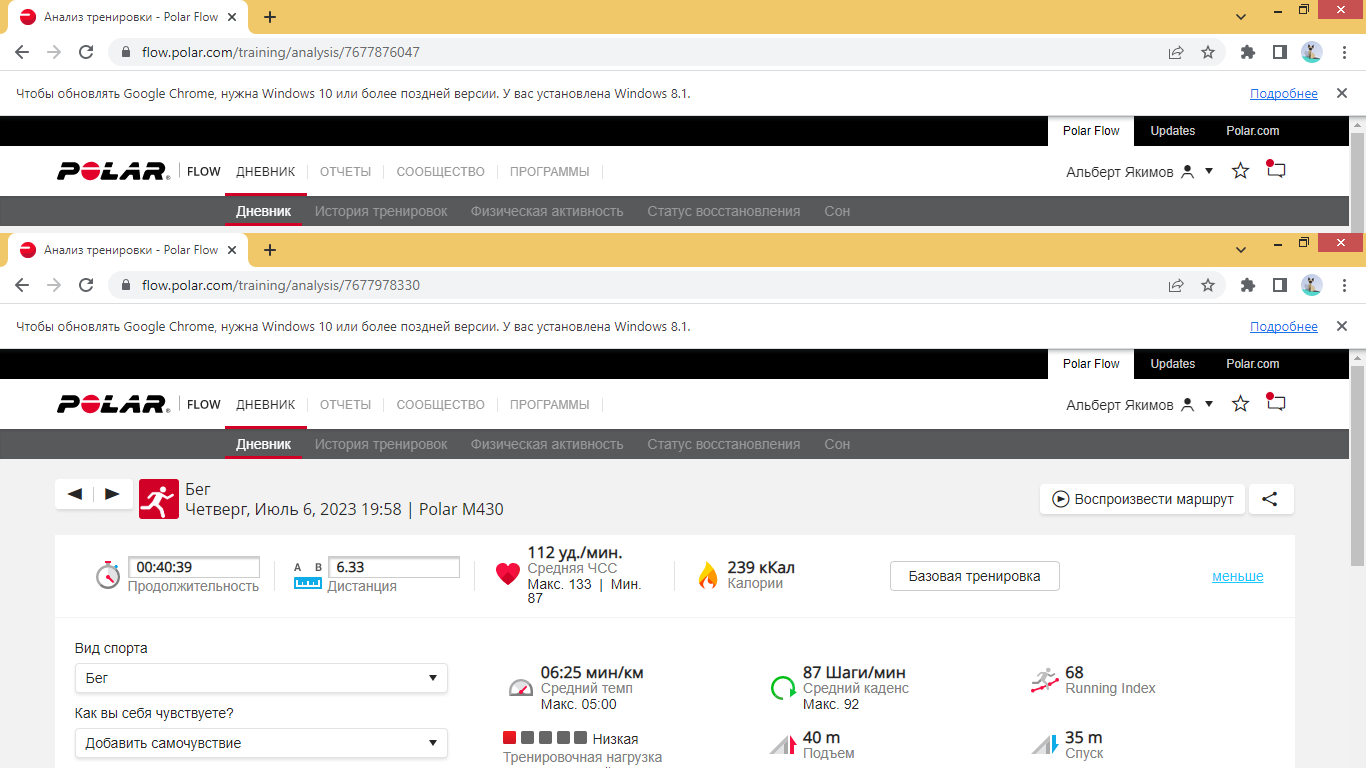Switch to Сон in the front window
This screenshot has width=1366, height=768.
point(837,444)
